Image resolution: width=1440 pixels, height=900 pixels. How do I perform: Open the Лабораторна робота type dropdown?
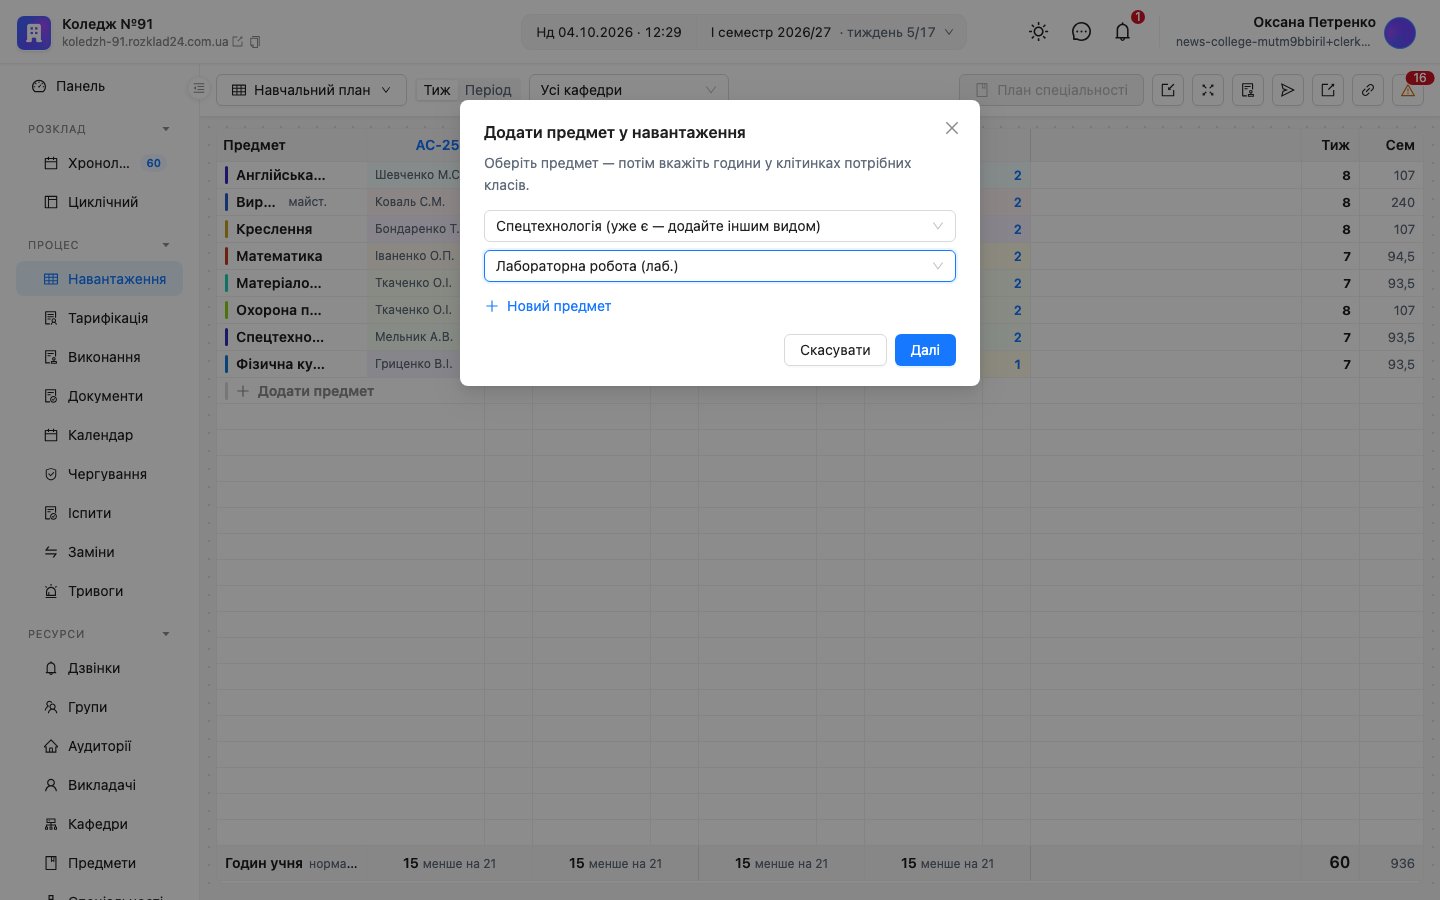[720, 266]
